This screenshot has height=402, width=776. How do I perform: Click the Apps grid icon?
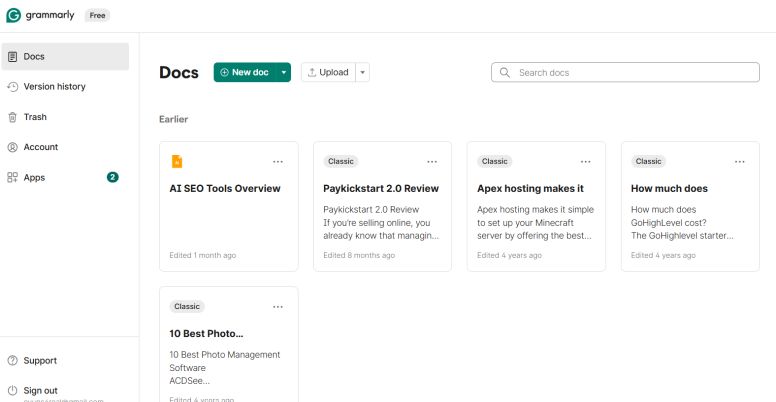click(x=12, y=177)
